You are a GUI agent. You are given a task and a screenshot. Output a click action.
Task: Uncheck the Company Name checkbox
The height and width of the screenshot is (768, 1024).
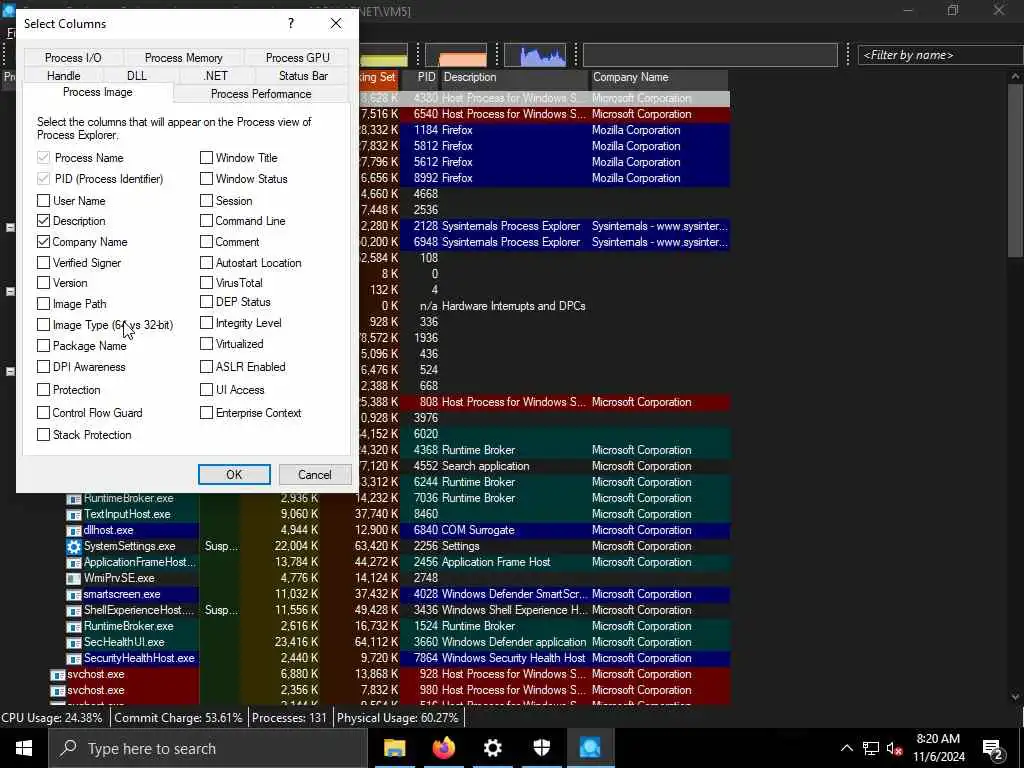tap(44, 242)
